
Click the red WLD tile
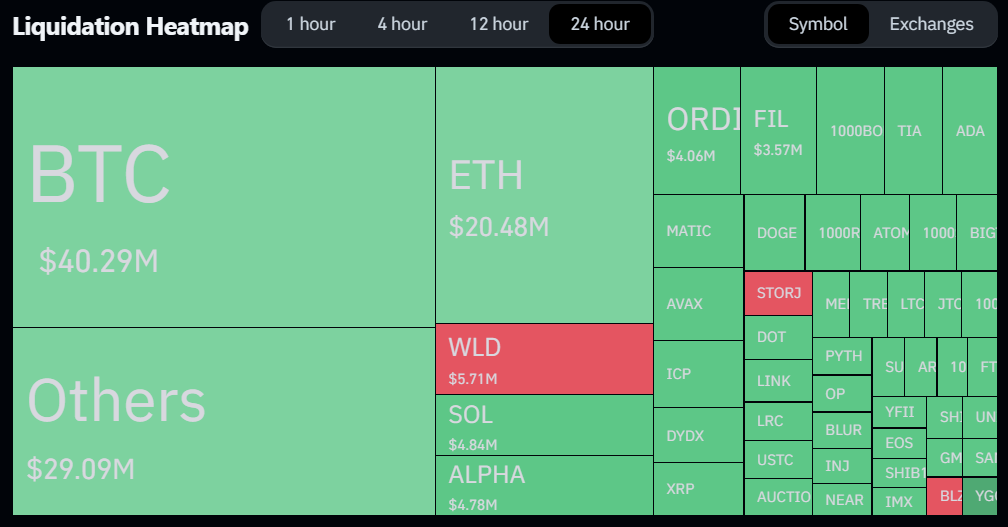pos(544,359)
